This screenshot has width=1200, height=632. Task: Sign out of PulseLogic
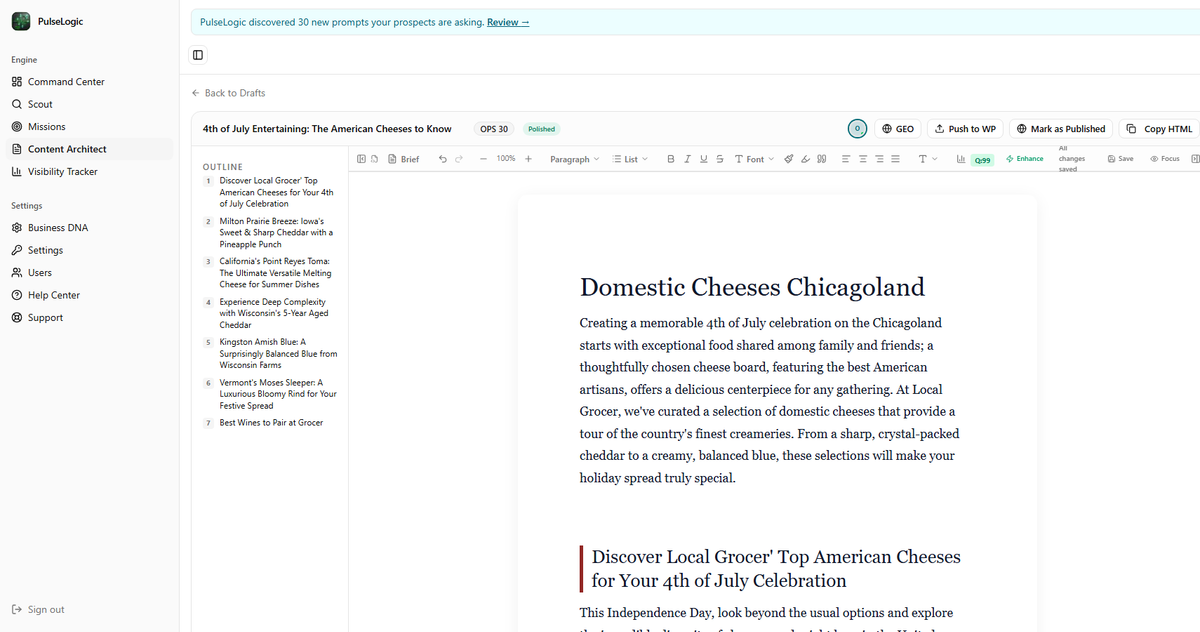tap(38, 610)
